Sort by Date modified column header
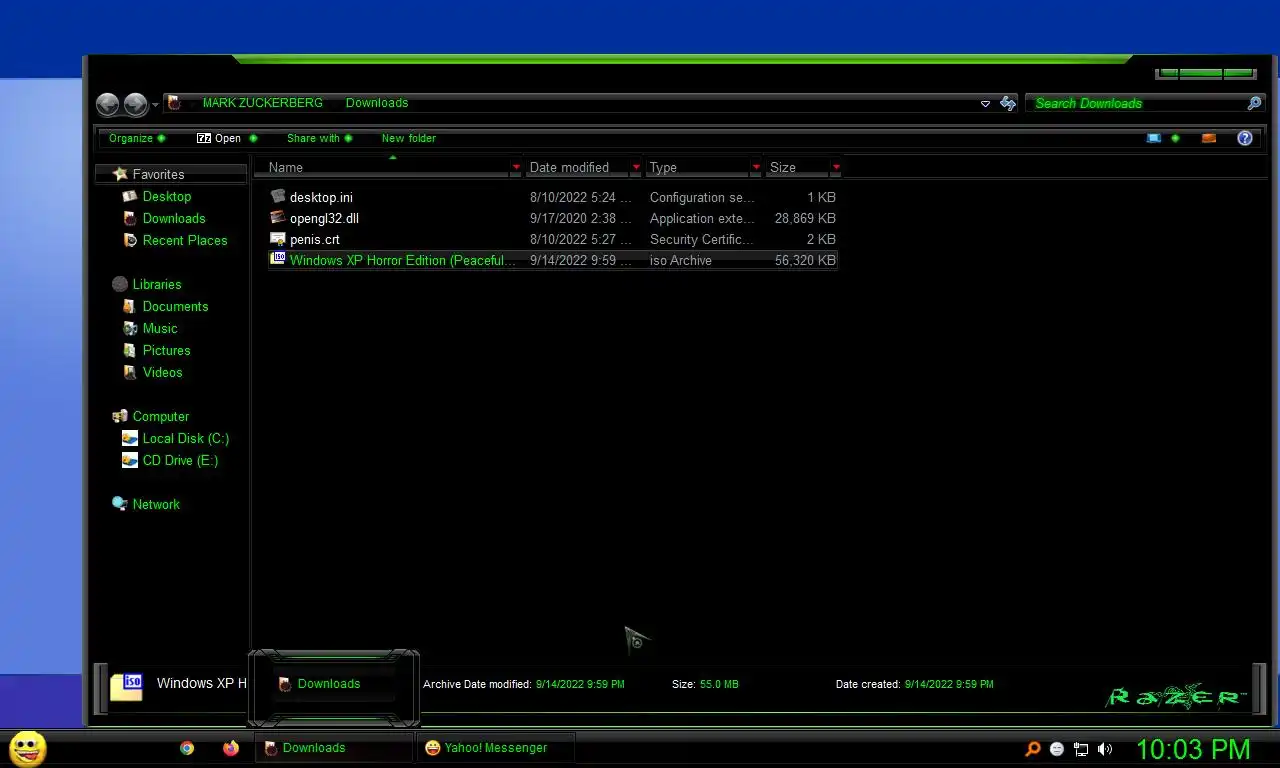1280x768 pixels. point(577,167)
